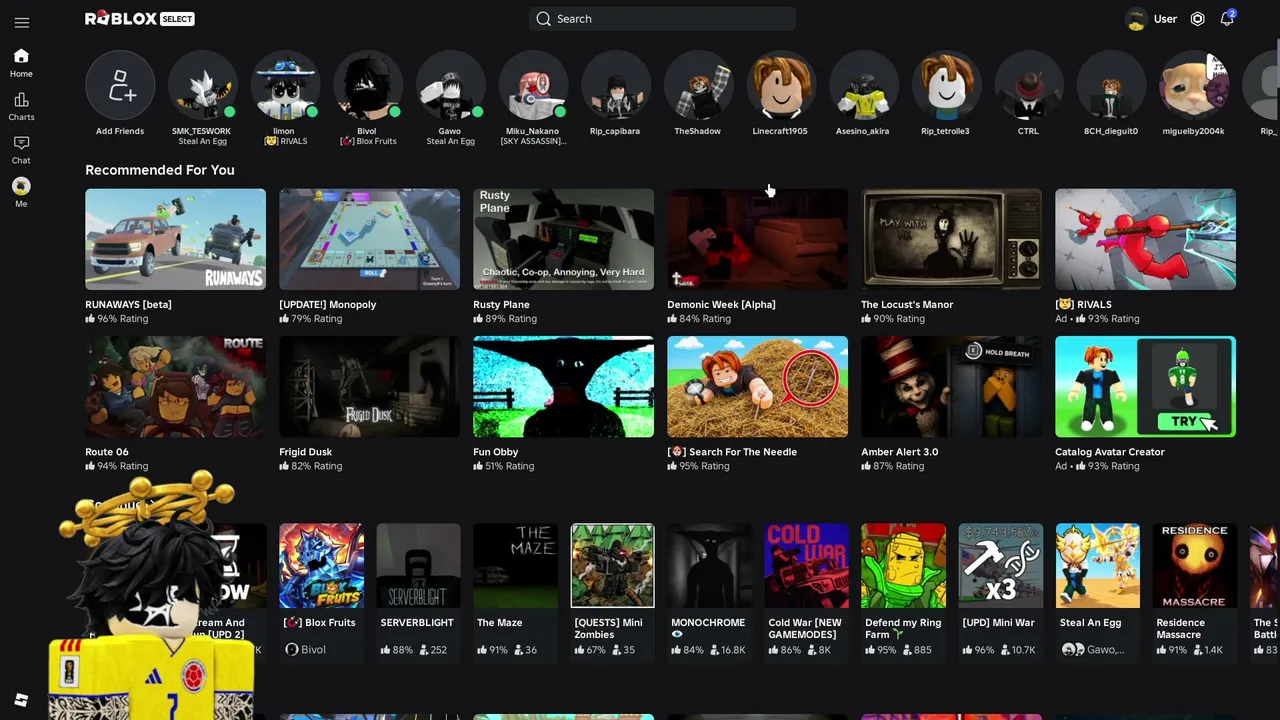Open friend Rip_tetrolle3's avatar
The width and height of the screenshot is (1280, 720).
coord(946,86)
